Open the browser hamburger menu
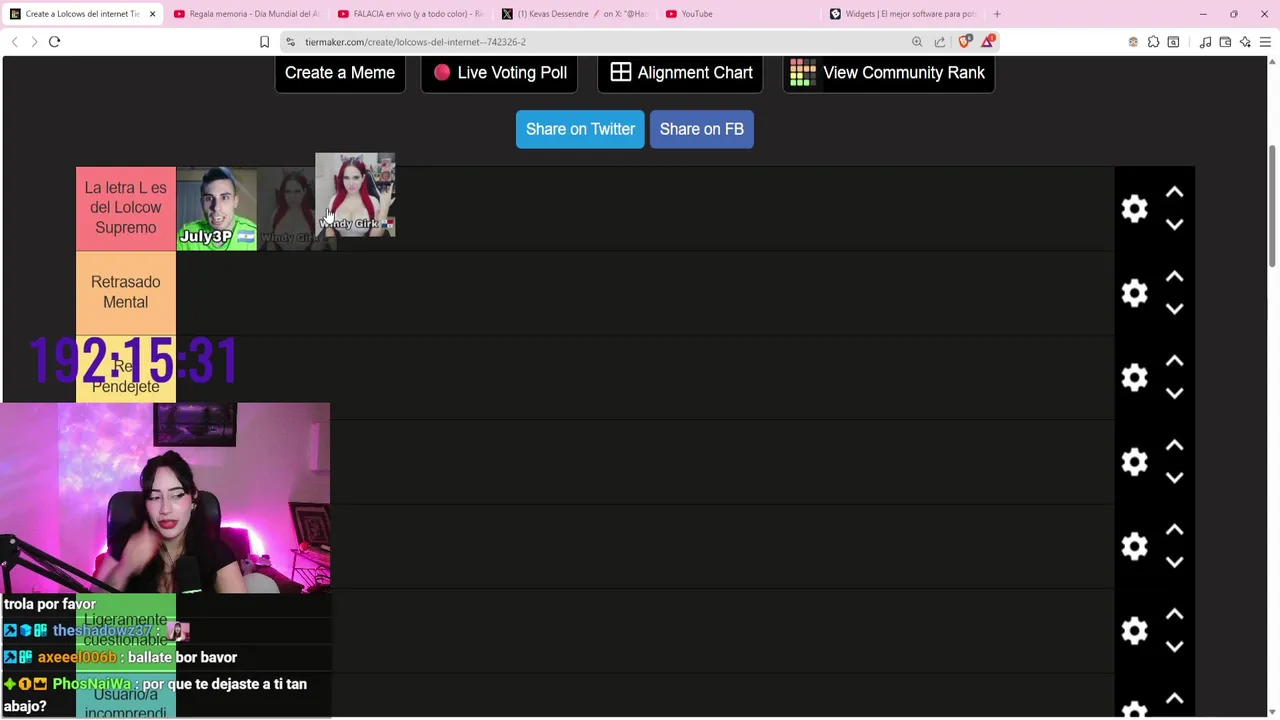Screen dimensions: 1280x720 [x=1265, y=42]
